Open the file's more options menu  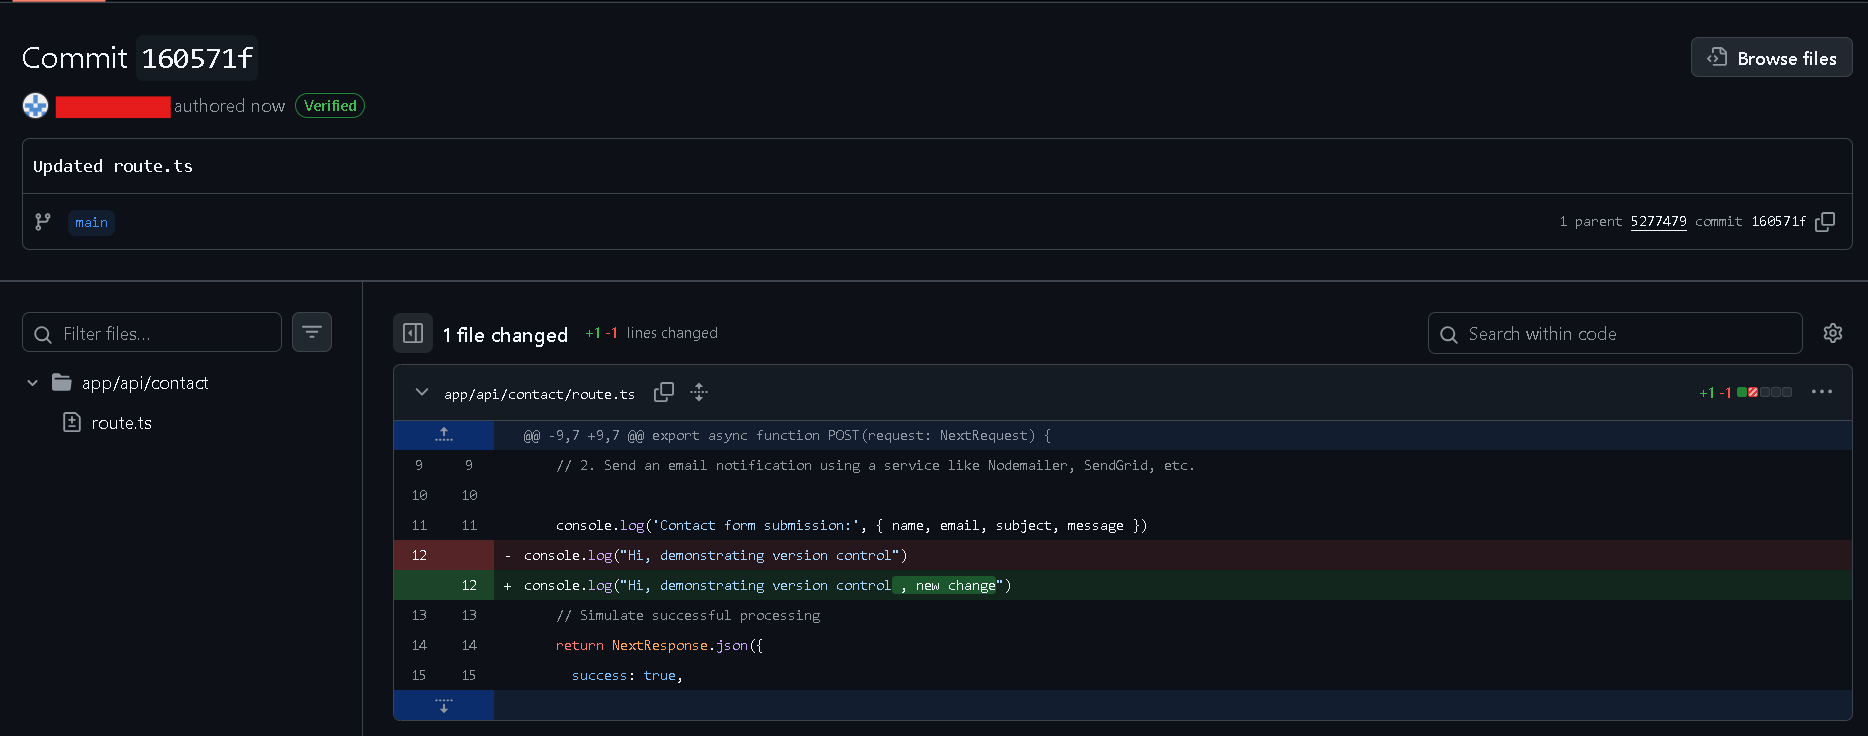1821,392
